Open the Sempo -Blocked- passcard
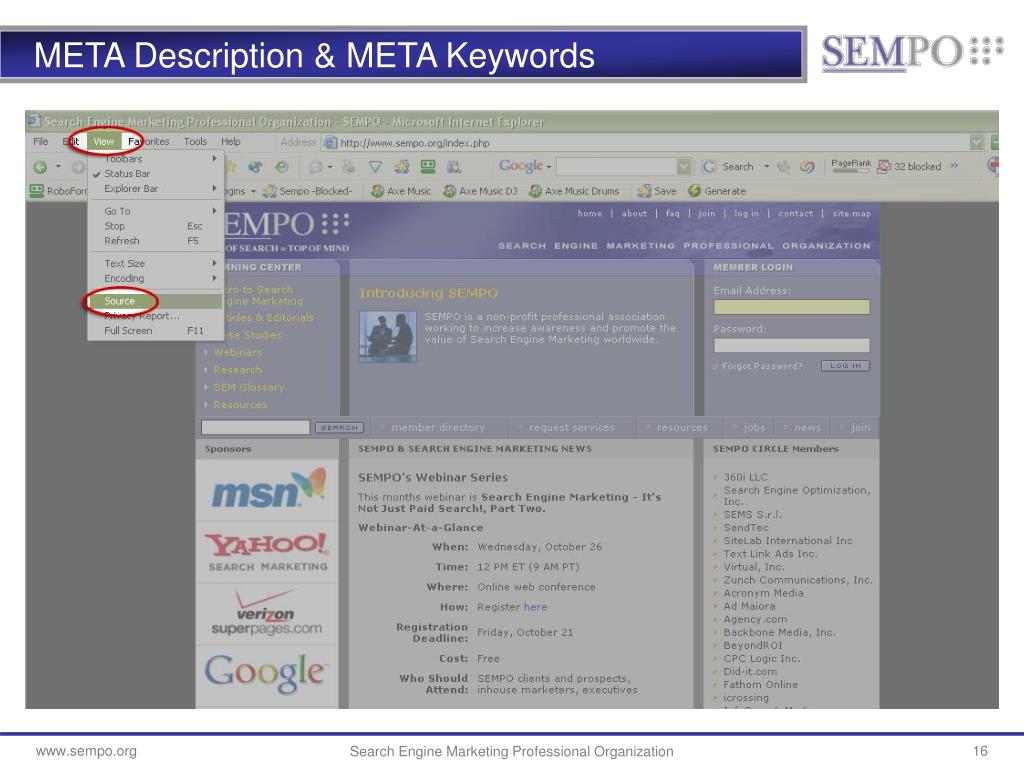 point(308,191)
